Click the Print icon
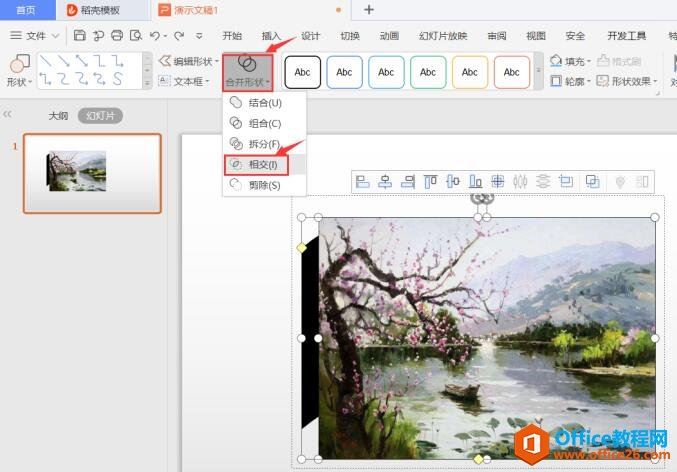 117,35
